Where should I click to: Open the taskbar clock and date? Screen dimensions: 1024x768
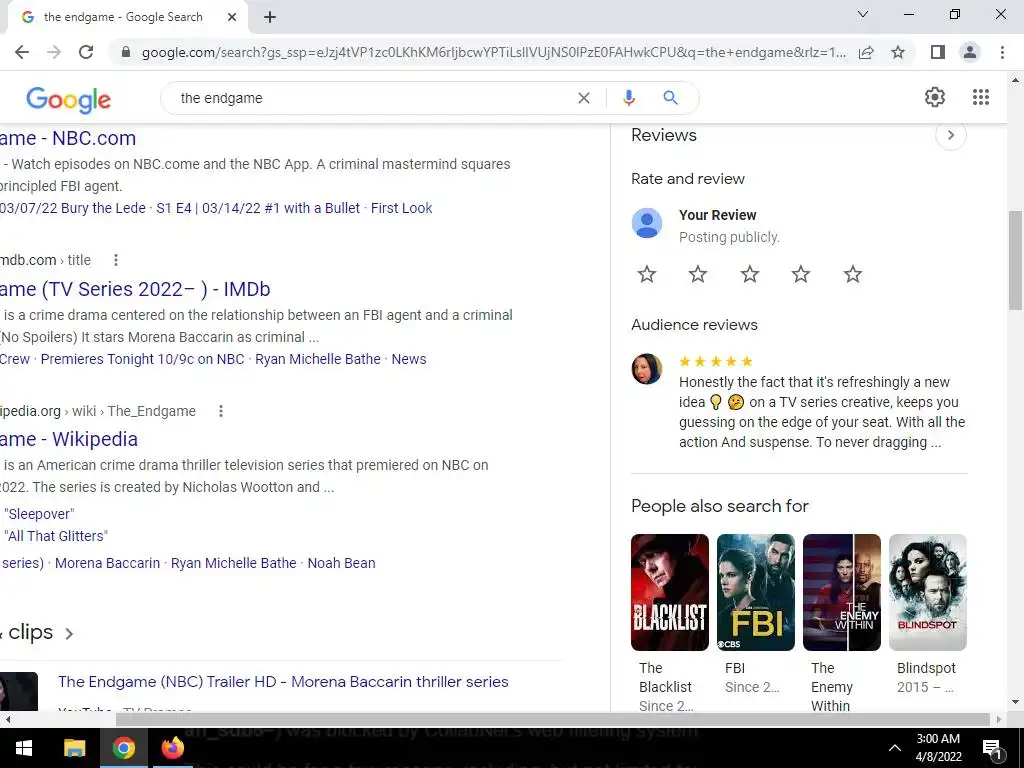[x=938, y=748]
